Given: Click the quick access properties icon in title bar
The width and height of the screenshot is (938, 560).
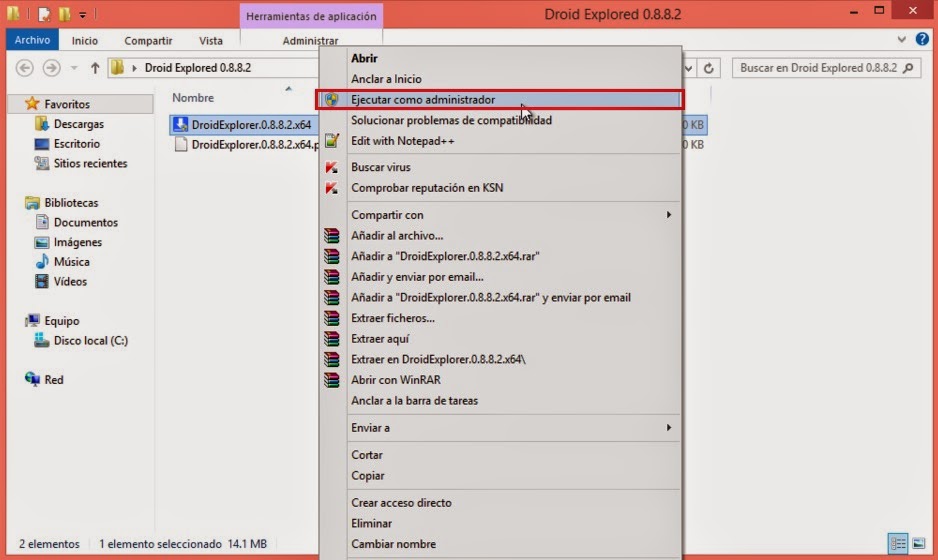Looking at the screenshot, I should [x=44, y=13].
